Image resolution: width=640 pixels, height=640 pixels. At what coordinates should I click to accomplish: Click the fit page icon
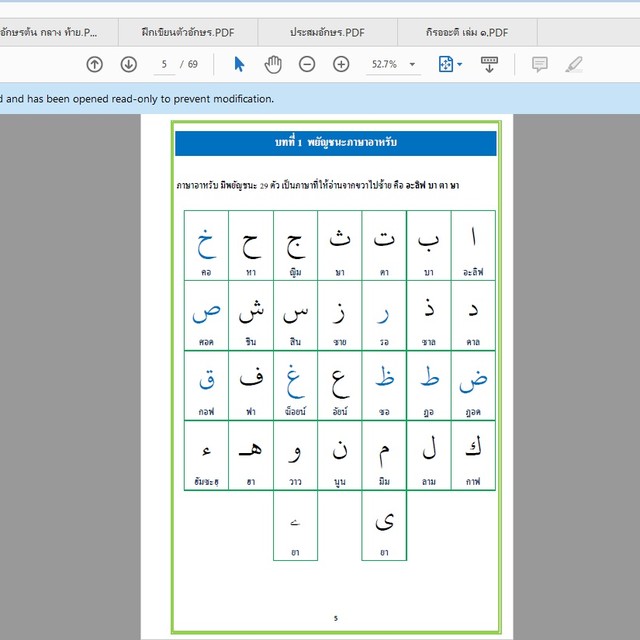446,64
